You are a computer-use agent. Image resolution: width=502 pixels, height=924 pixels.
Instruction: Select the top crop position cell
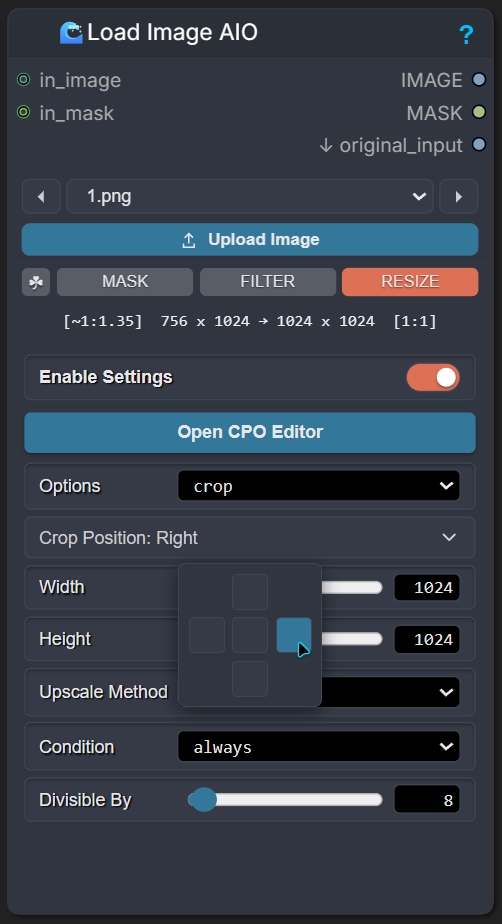(x=250, y=592)
